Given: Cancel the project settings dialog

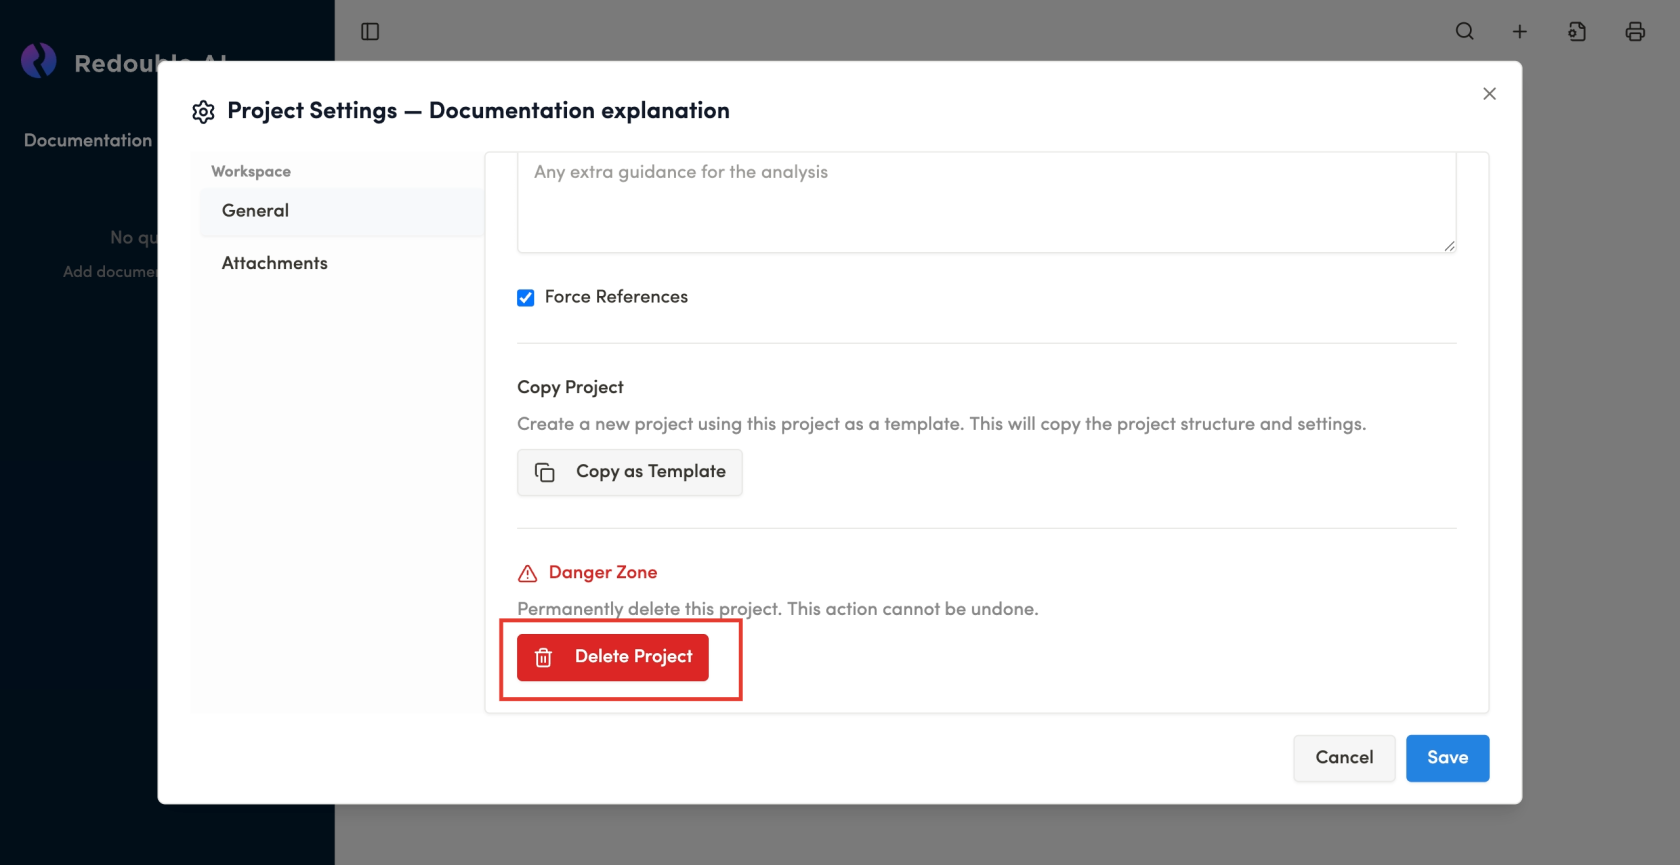Looking at the screenshot, I should click(1343, 758).
